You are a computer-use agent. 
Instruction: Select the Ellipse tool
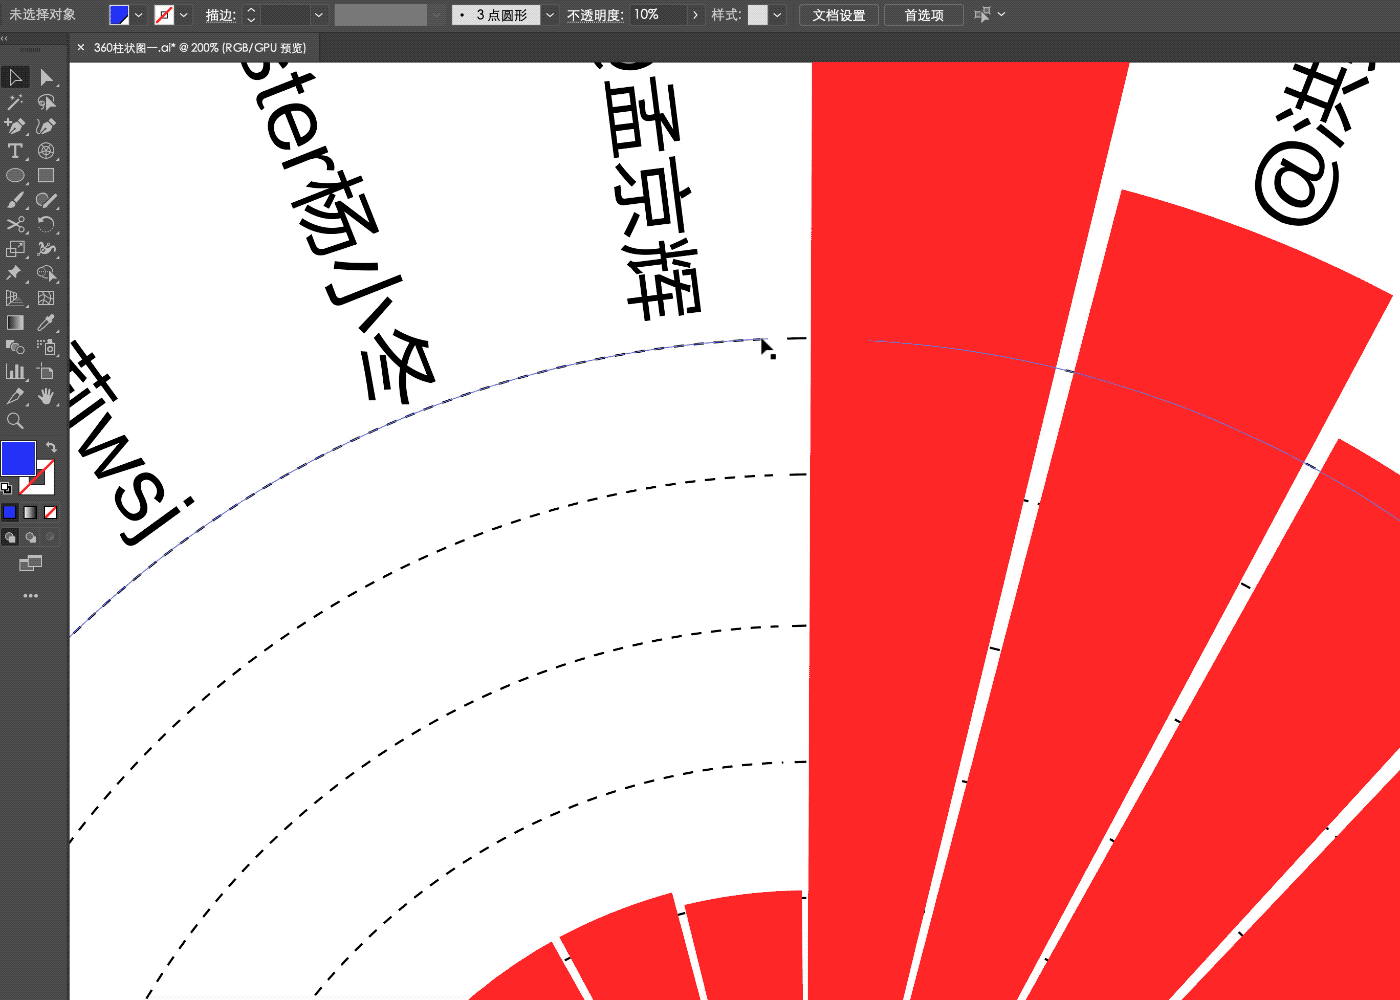[x=15, y=175]
